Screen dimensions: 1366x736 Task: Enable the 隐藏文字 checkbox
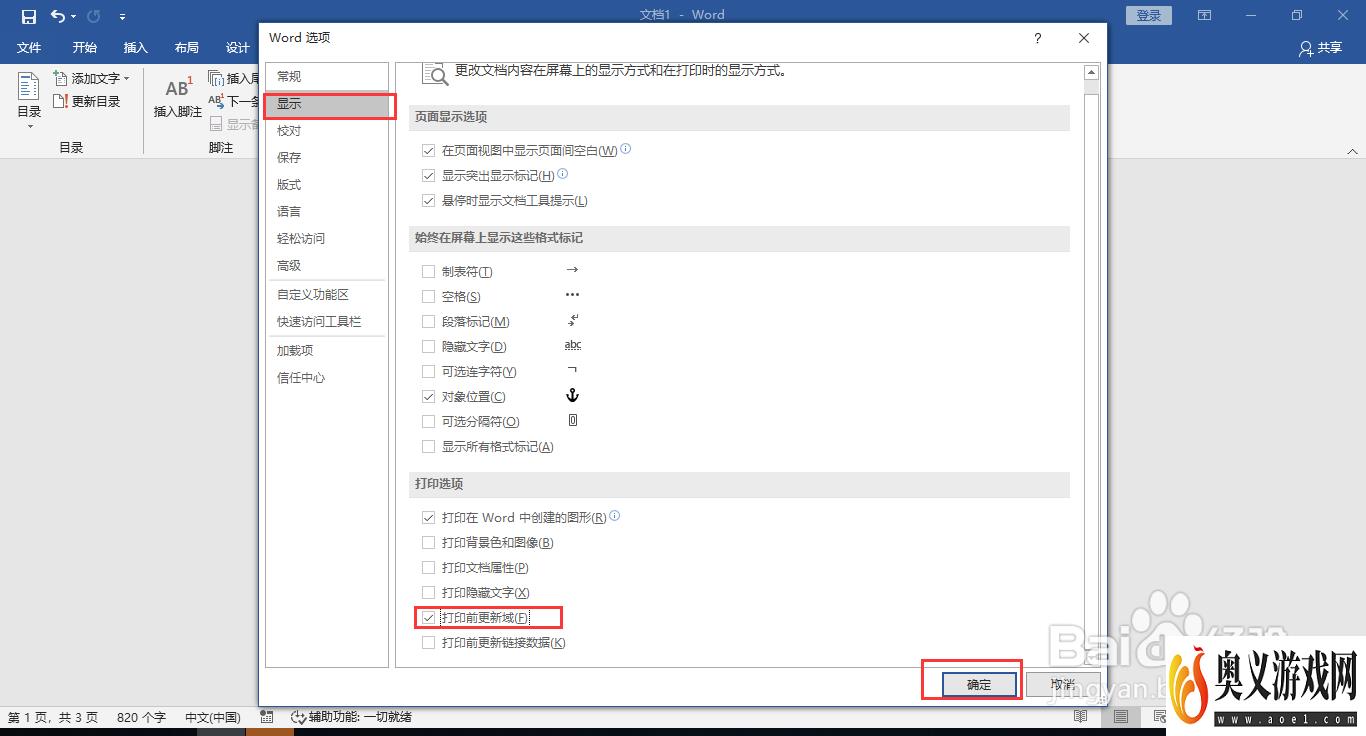[x=428, y=346]
